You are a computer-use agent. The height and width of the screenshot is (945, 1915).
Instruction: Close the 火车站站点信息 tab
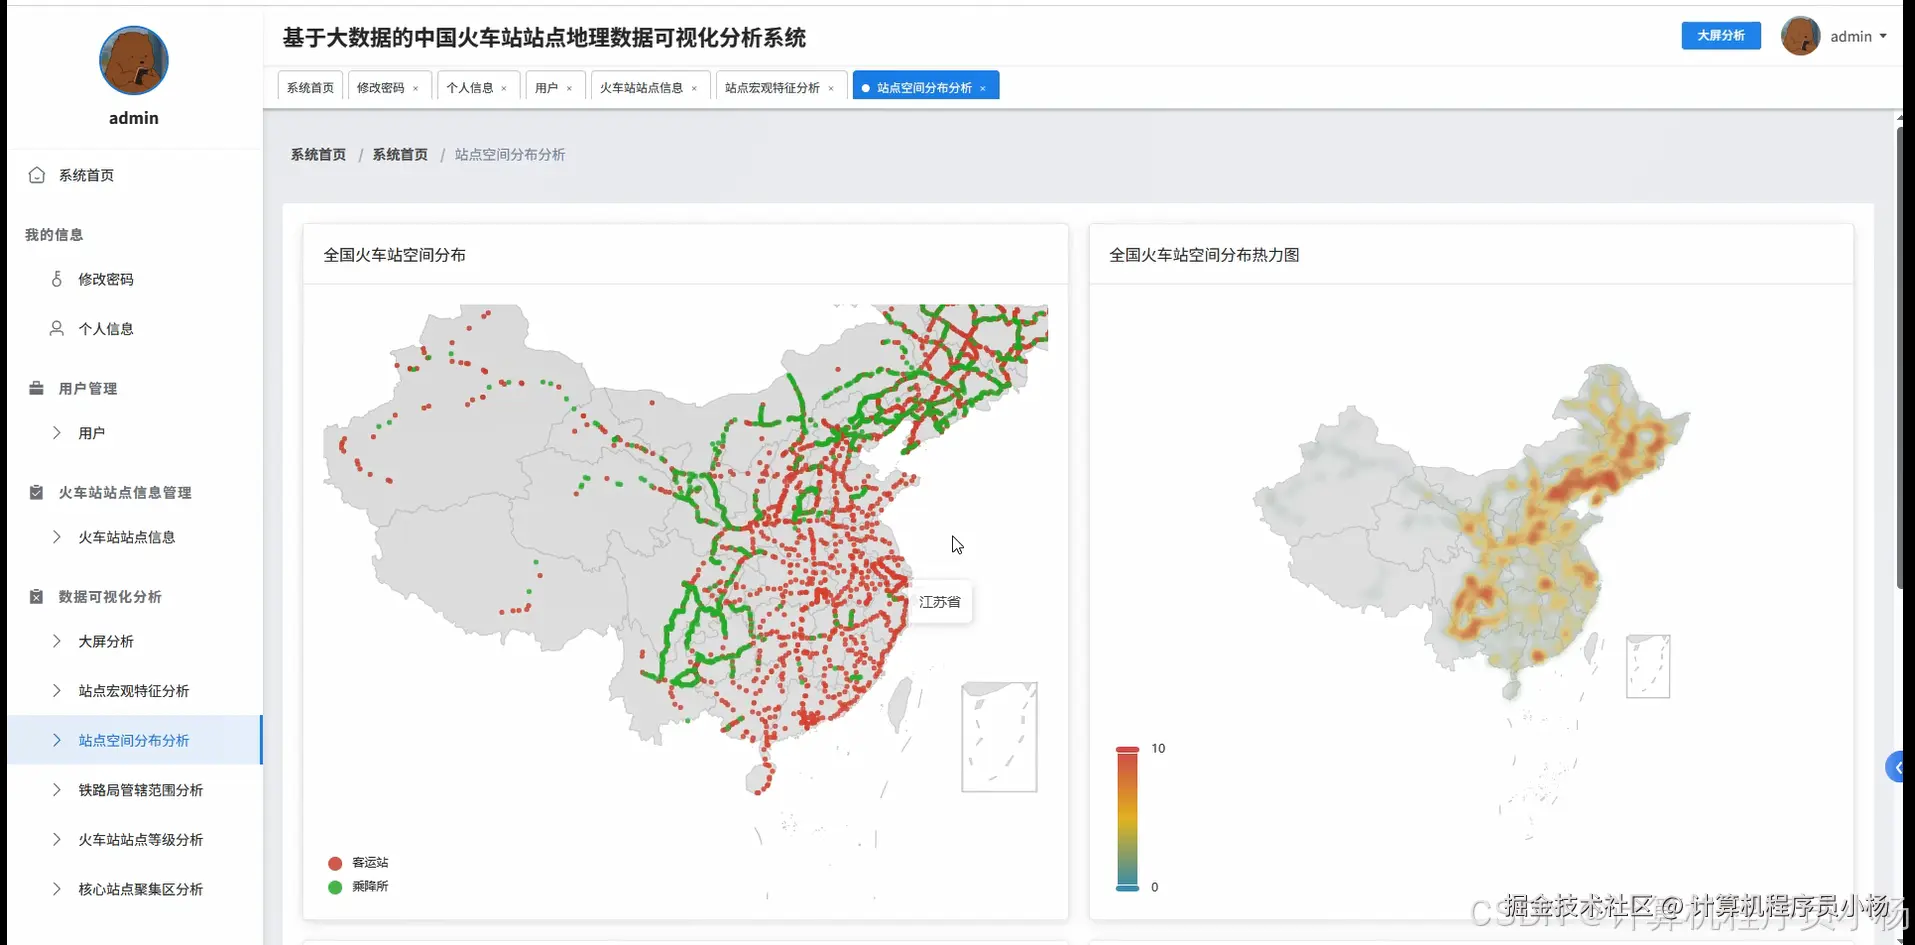click(694, 88)
